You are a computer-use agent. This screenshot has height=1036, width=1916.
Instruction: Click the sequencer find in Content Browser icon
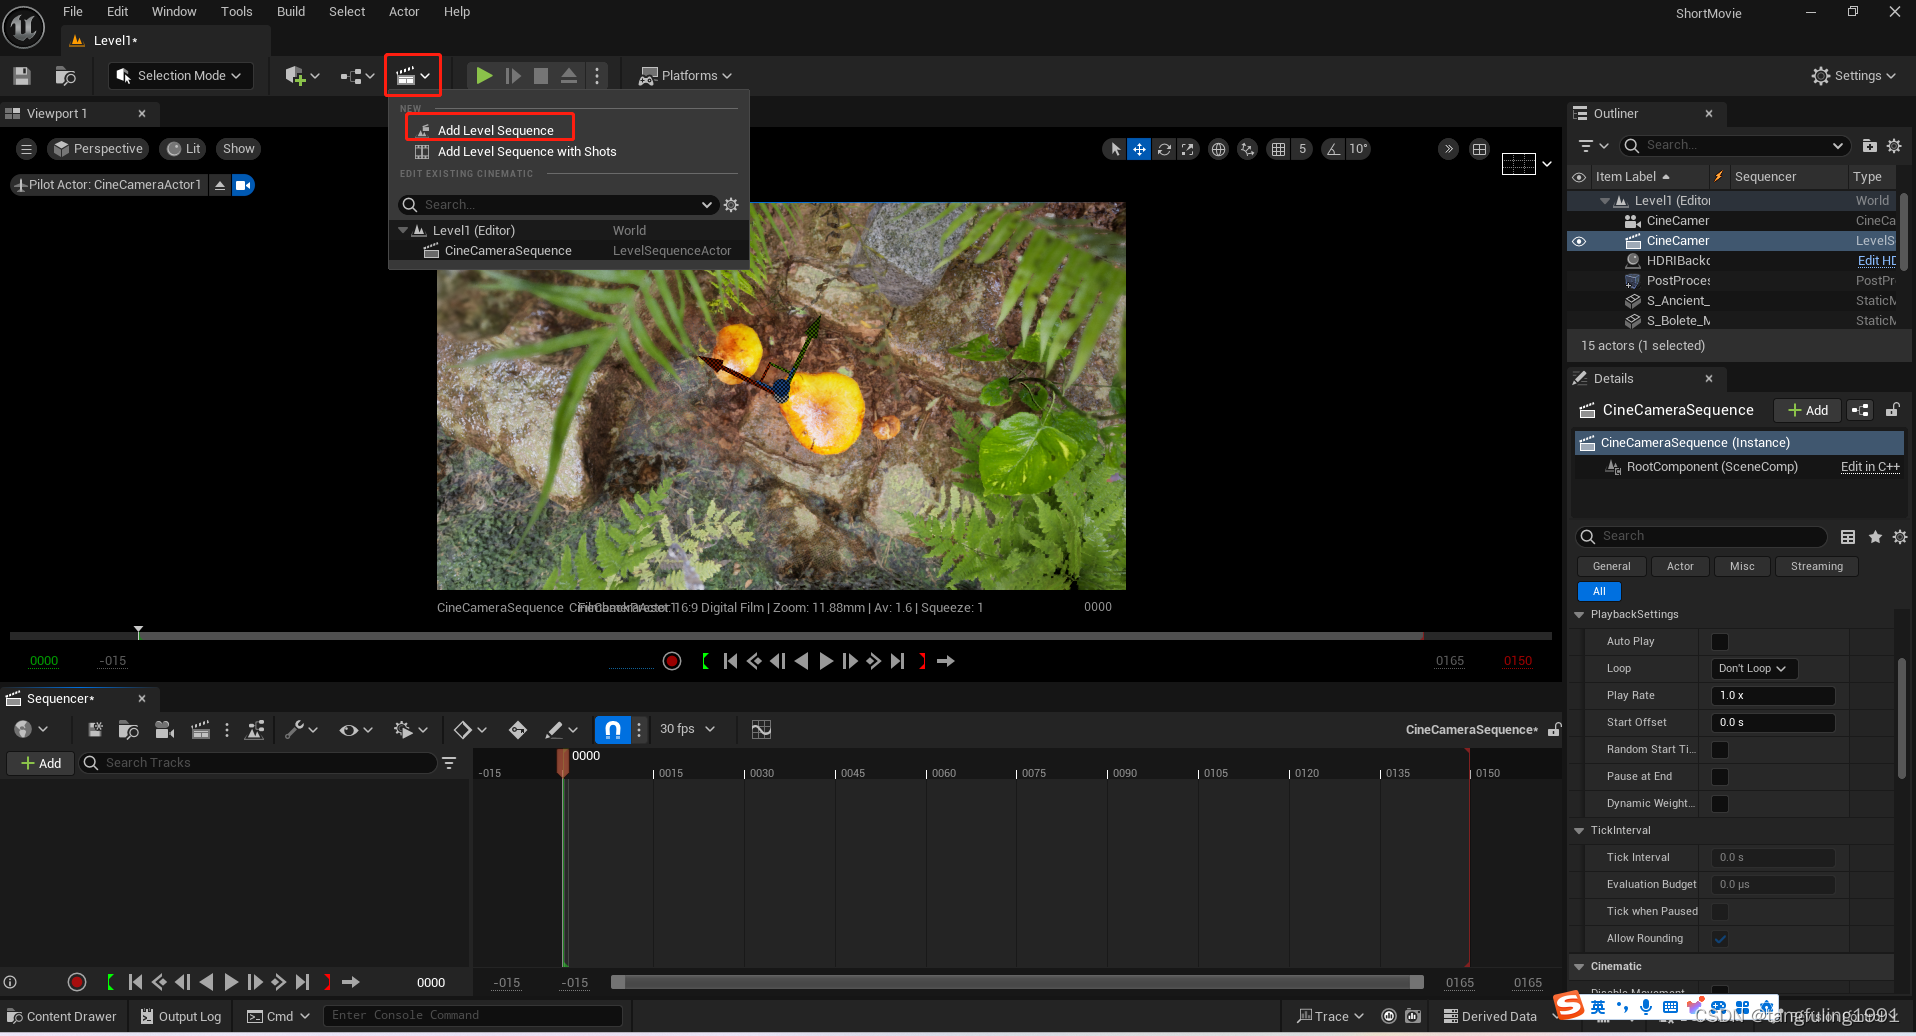click(x=128, y=730)
